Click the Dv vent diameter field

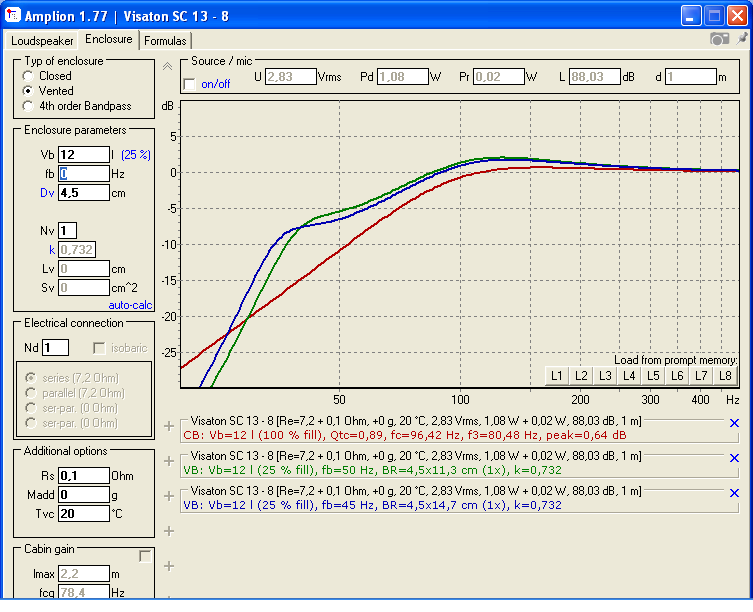pyautogui.click(x=84, y=193)
